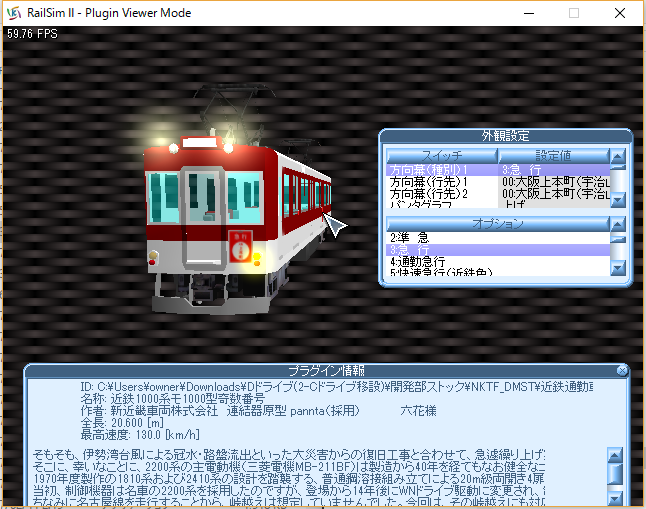This screenshot has width=646, height=509.
Task: Click the up arrow of the switch list scrollbar
Action: click(618, 156)
